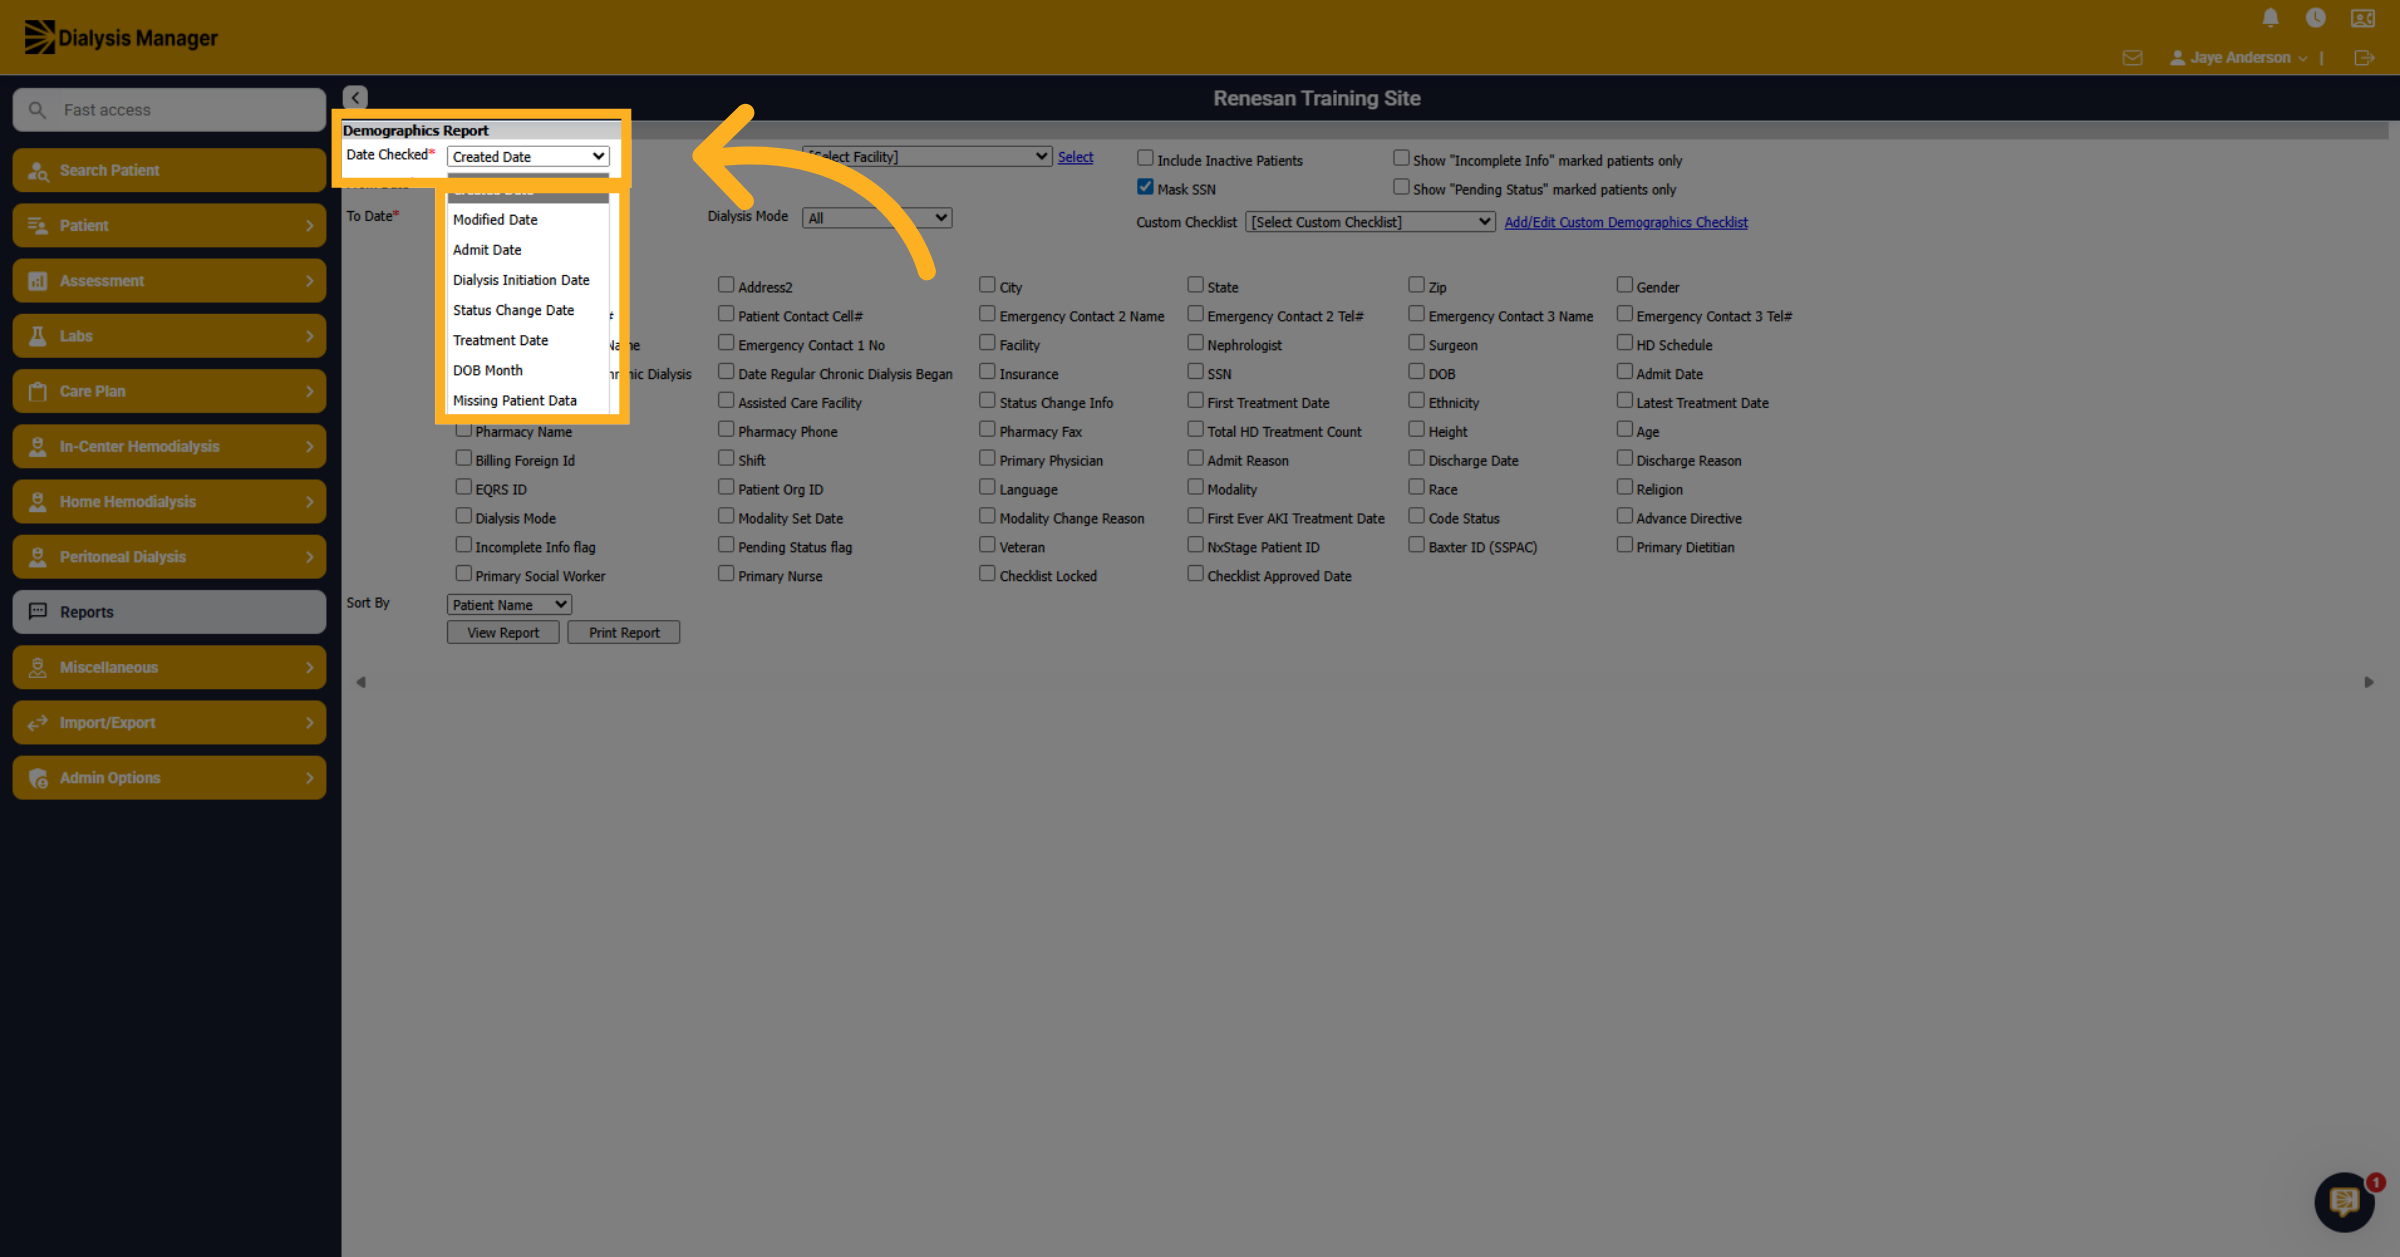Click the Fast access search field
Screen dimensions: 2400x1257
169,110
